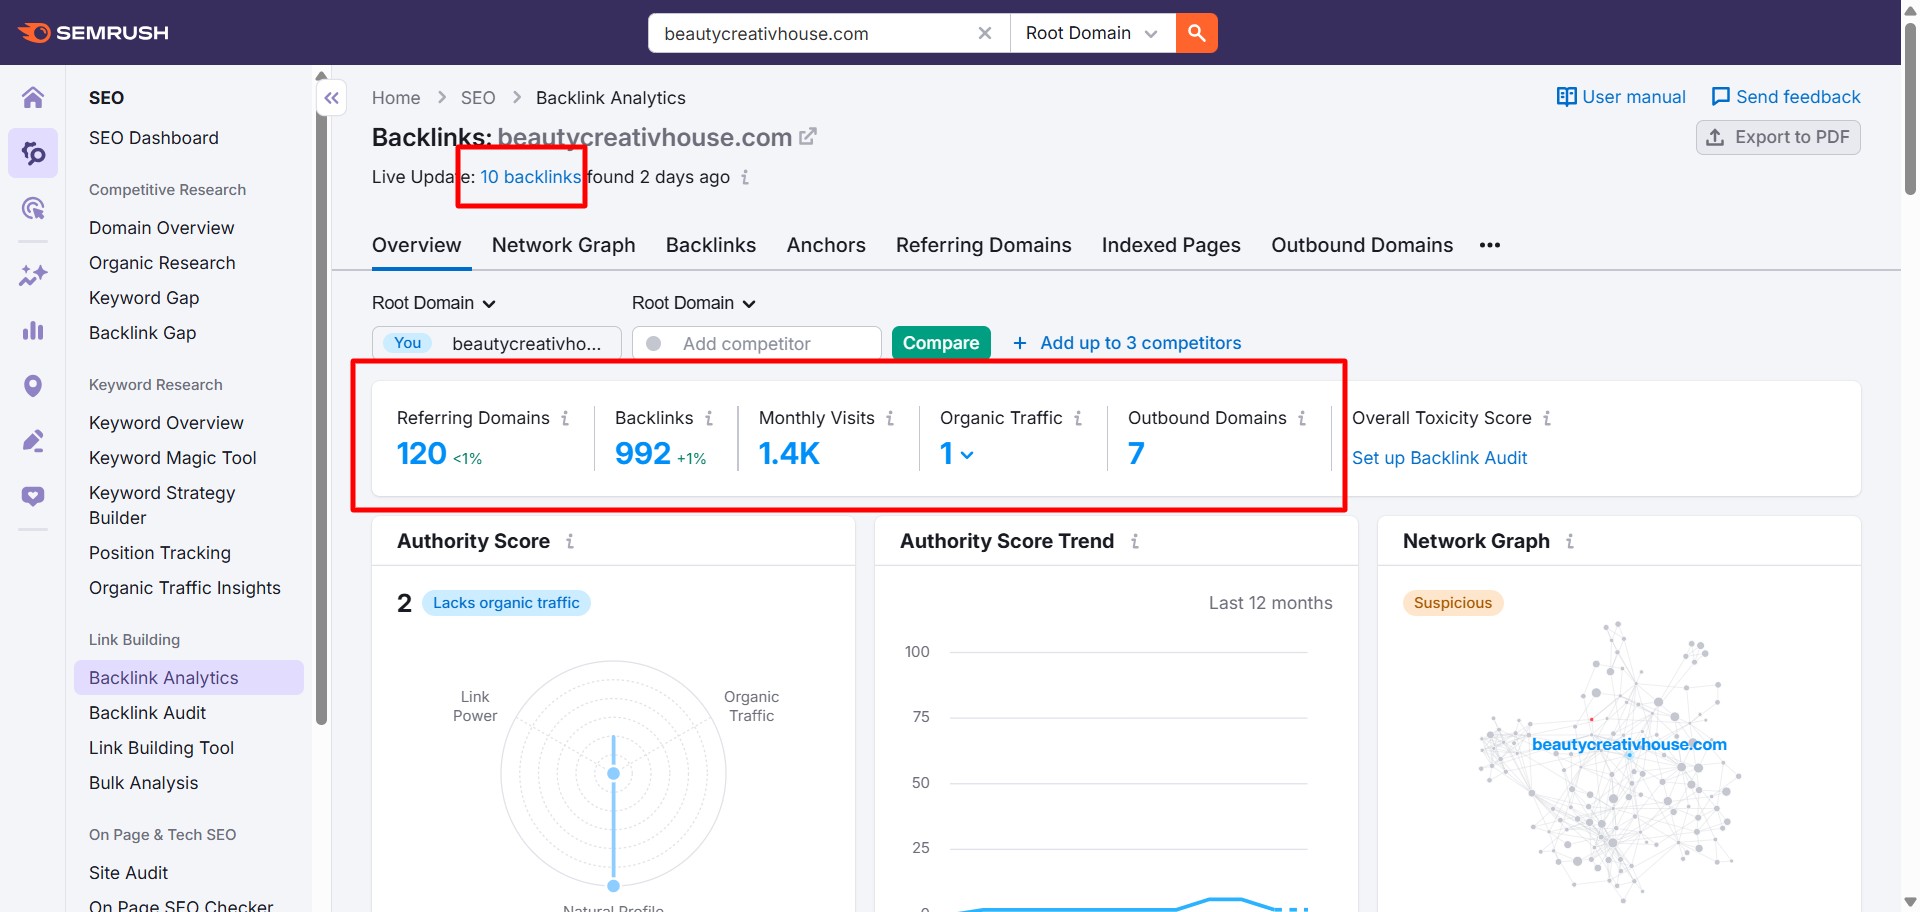Viewport: 1920px width, 912px height.
Task: Click info icon next to Network Graph
Action: tap(1570, 541)
